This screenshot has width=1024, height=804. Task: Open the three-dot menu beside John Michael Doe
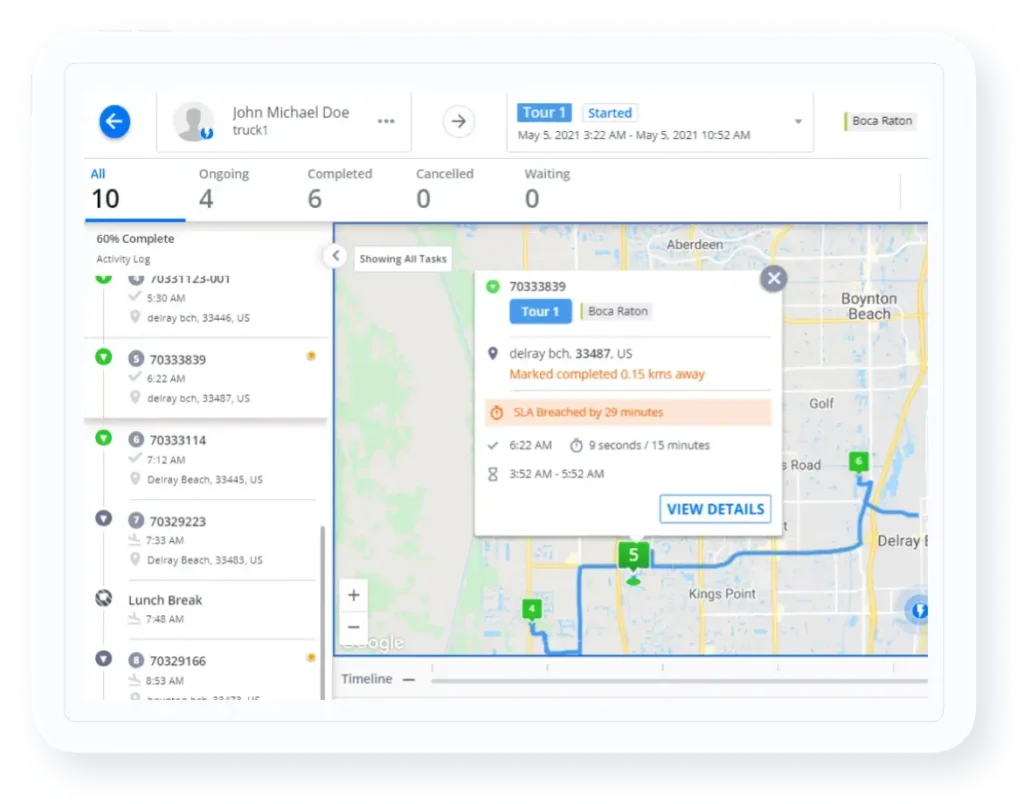[387, 120]
